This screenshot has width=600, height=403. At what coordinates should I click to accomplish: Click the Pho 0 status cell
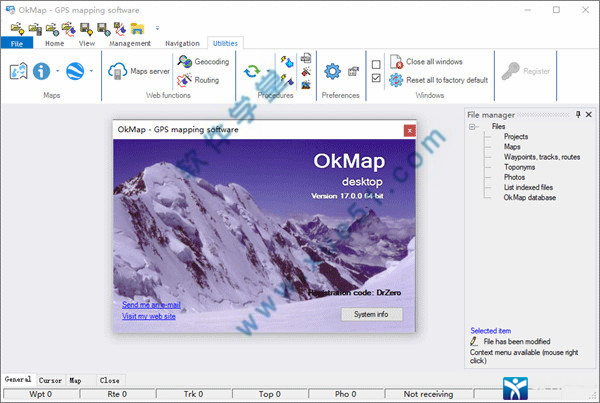(x=346, y=394)
